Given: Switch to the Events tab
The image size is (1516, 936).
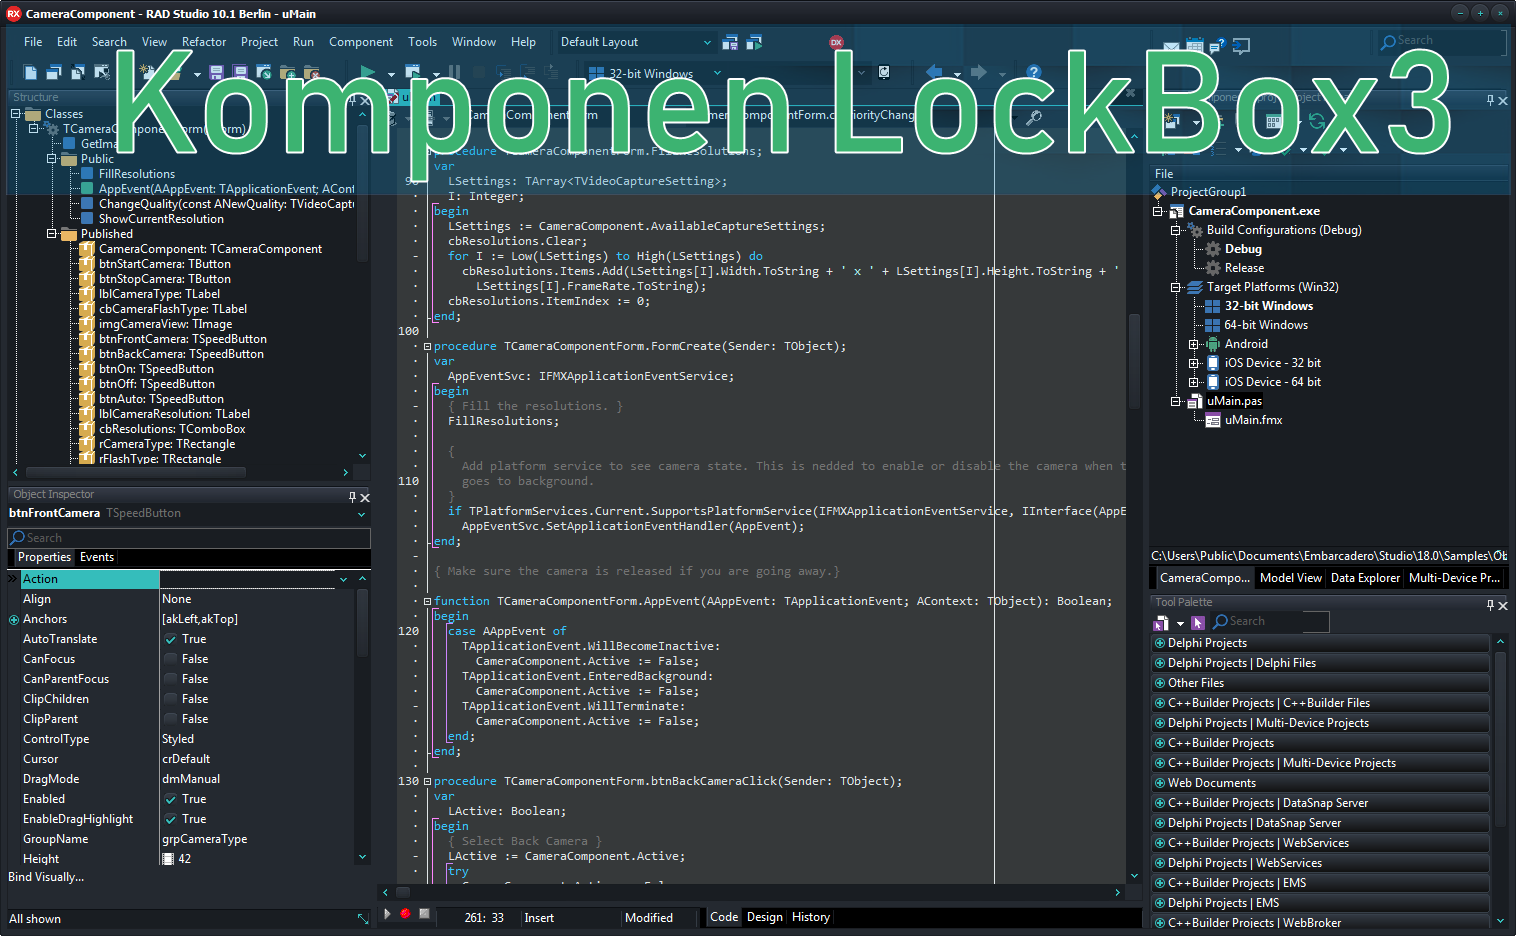Looking at the screenshot, I should 97,557.
